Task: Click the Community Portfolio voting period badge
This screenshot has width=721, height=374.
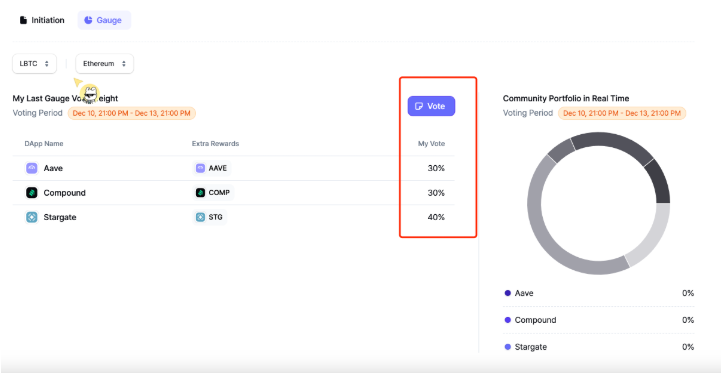Action: [x=622, y=113]
